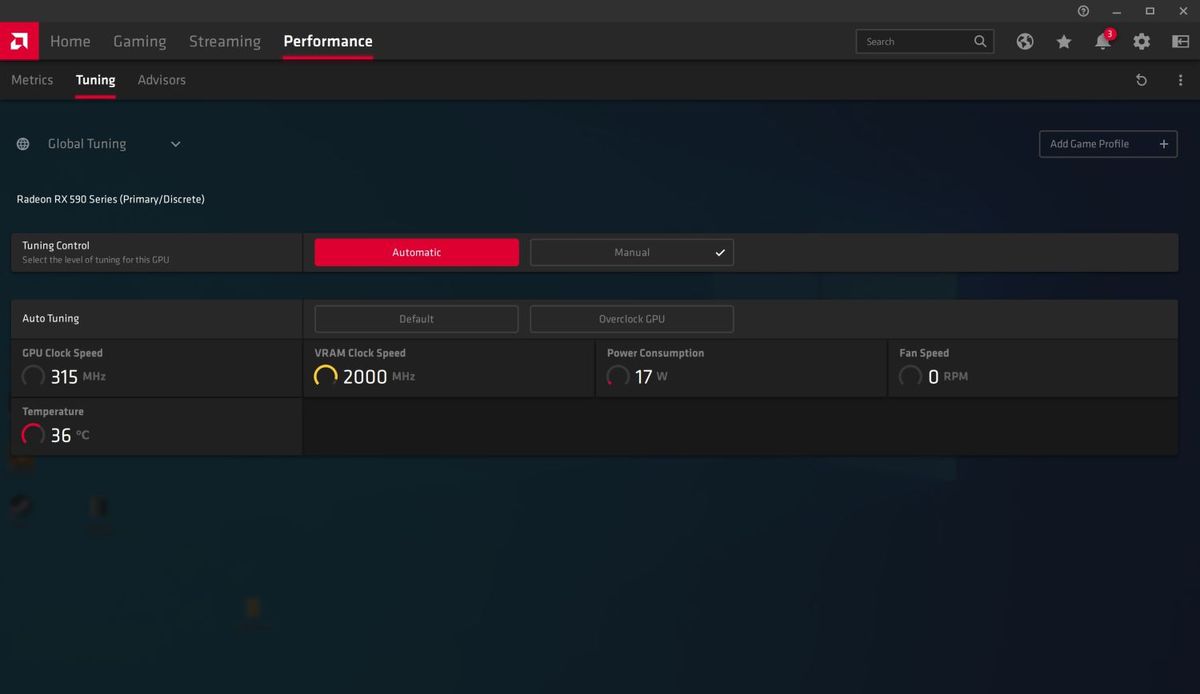Select Manual tuning control

[631, 252]
